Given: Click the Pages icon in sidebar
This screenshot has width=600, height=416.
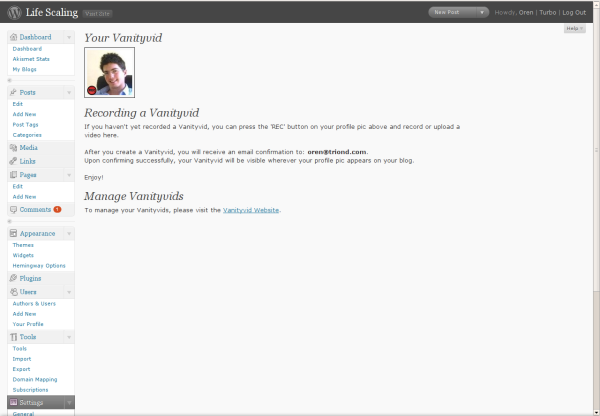Looking at the screenshot, I should 13,175.
